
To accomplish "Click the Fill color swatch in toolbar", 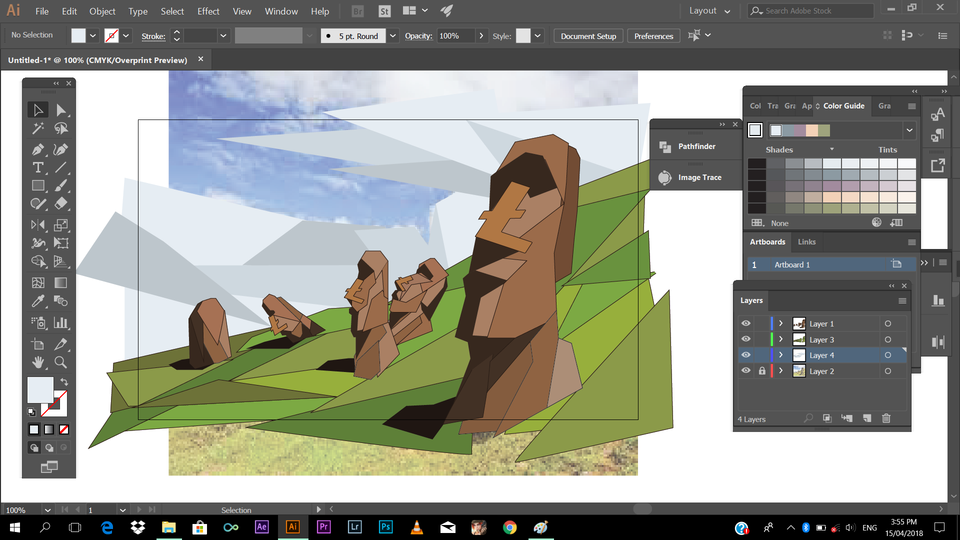I will point(40,388).
